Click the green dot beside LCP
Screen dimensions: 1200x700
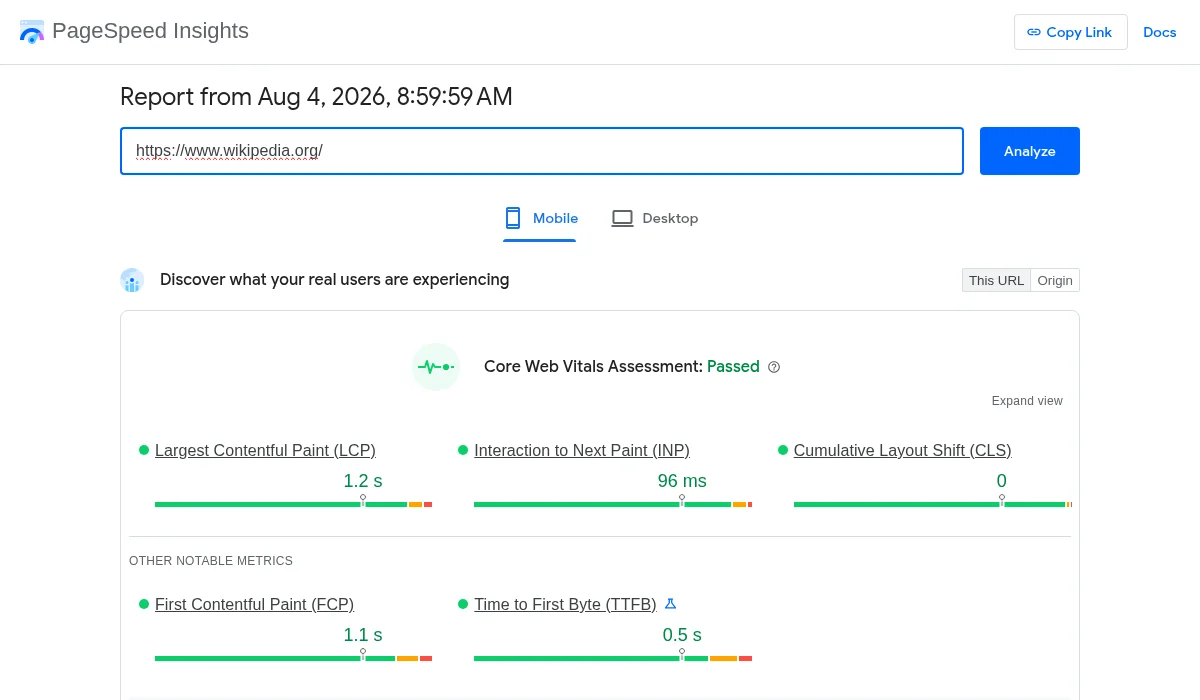click(x=144, y=450)
